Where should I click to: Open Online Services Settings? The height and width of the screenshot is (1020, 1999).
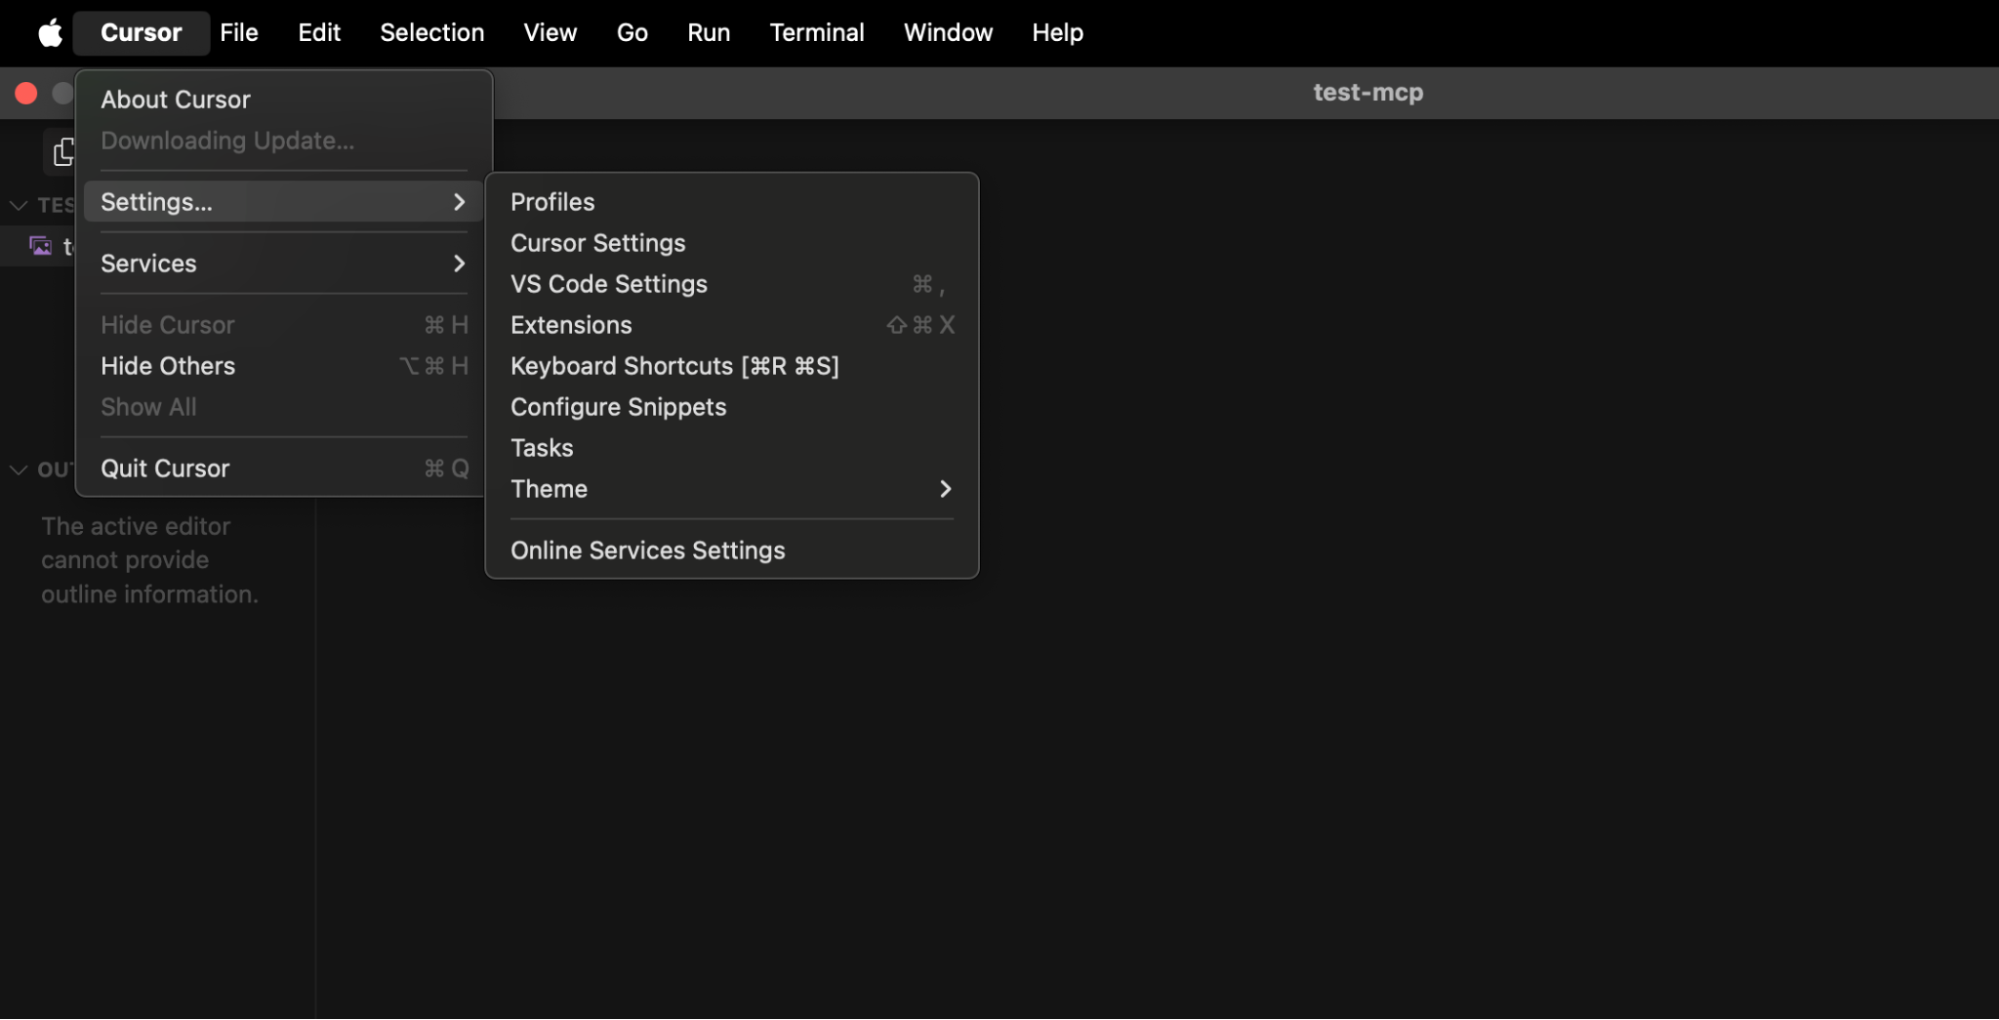pyautogui.click(x=732, y=550)
